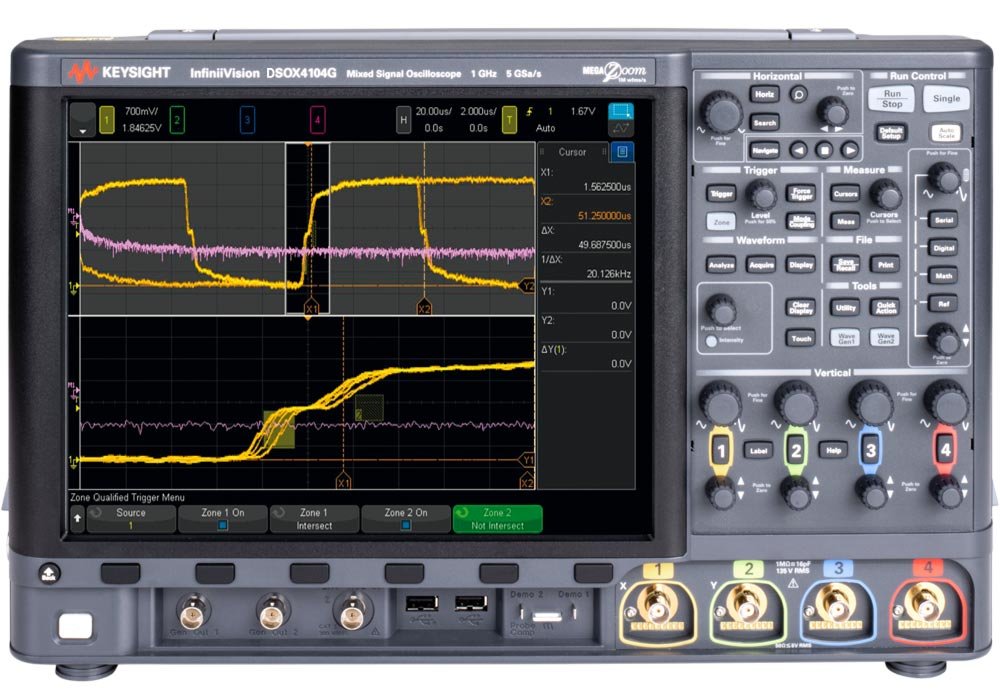Screen dimensions: 1000x700
Task: Tap the up arrow Back softkey
Action: click(76, 519)
